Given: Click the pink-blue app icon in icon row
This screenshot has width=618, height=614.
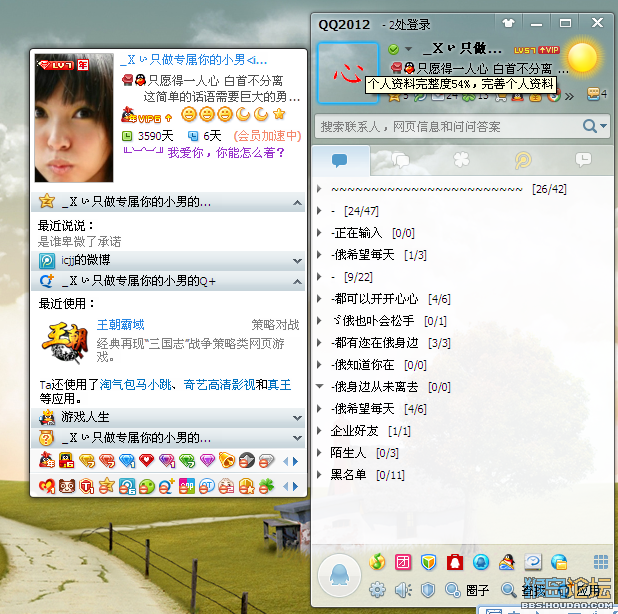Looking at the screenshot, I should [187, 486].
